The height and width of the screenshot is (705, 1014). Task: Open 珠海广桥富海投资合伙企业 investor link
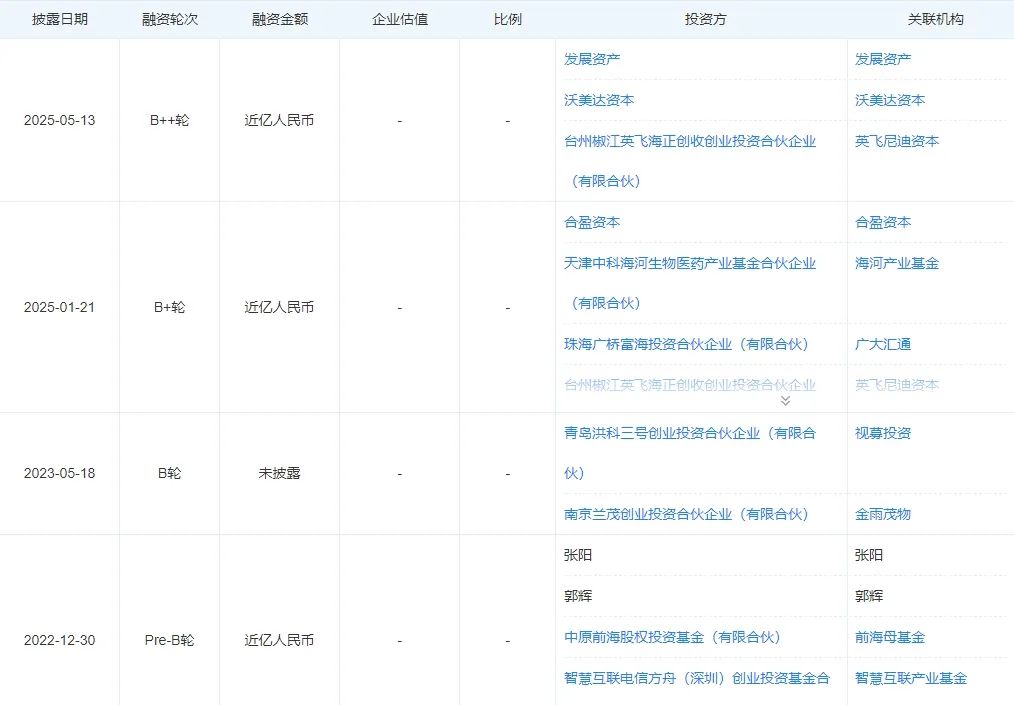pyautogui.click(x=686, y=344)
